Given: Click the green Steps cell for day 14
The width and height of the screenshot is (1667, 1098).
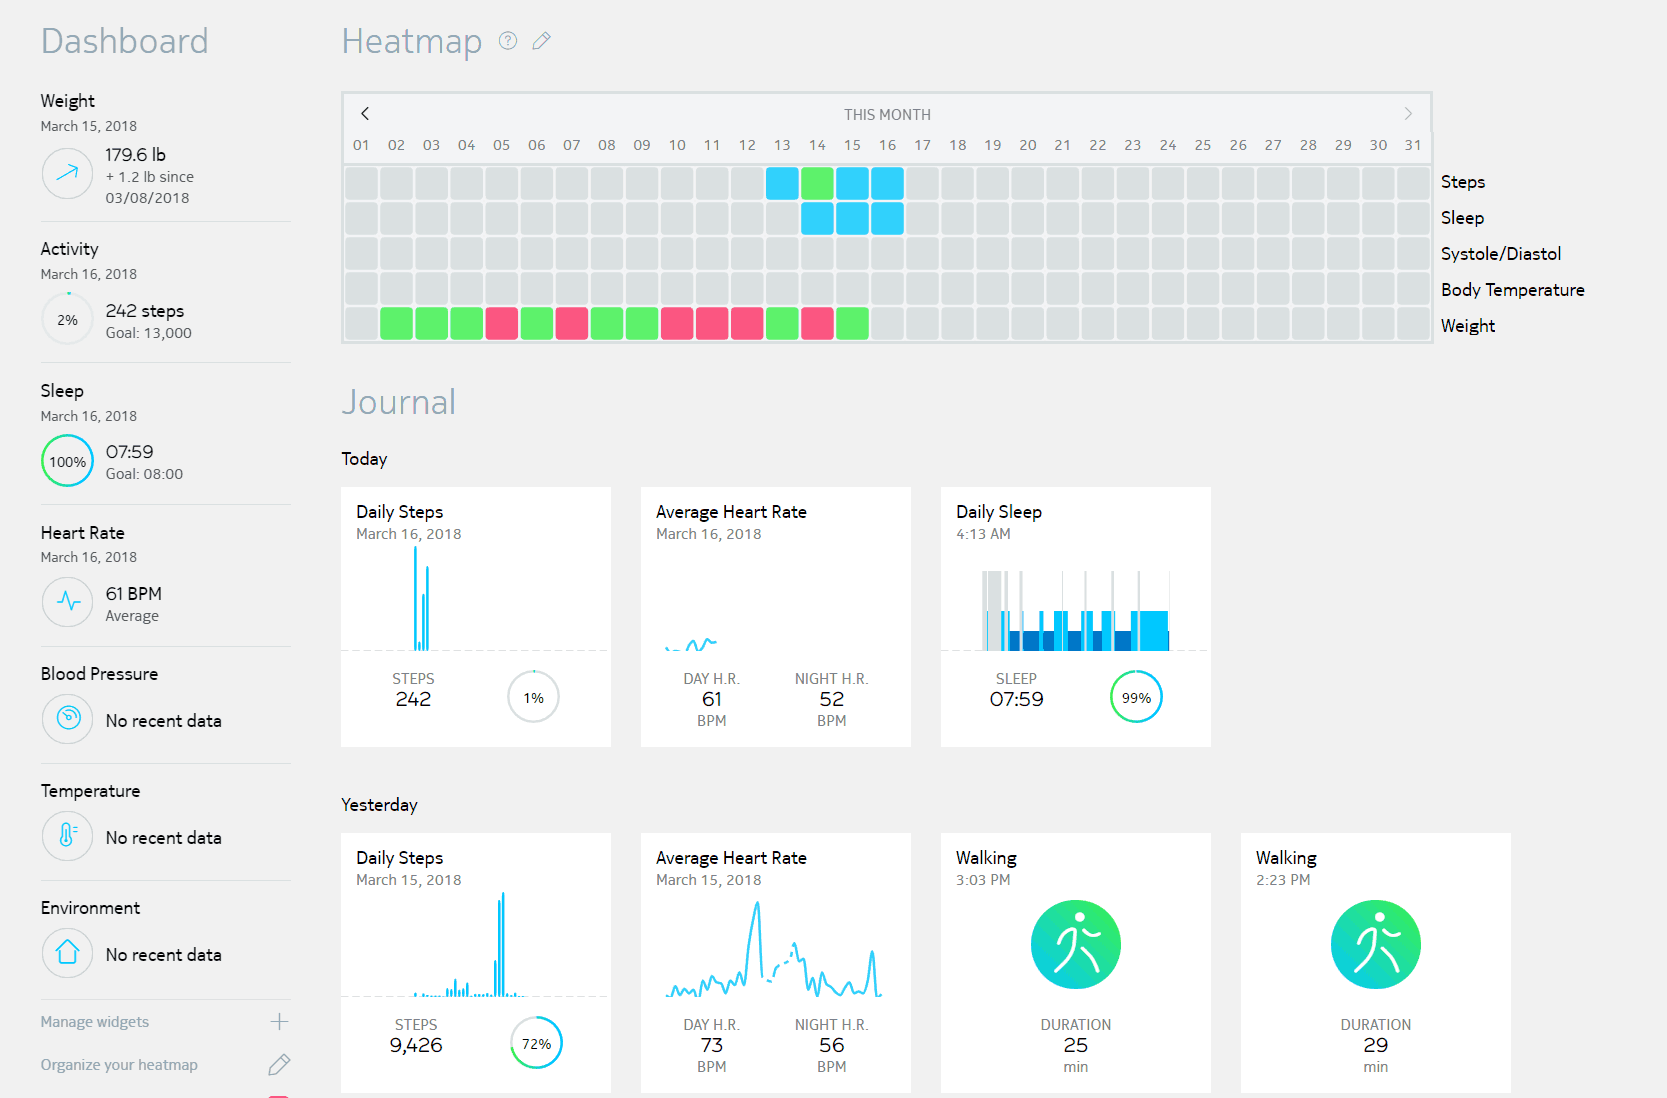Looking at the screenshot, I should point(817,184).
